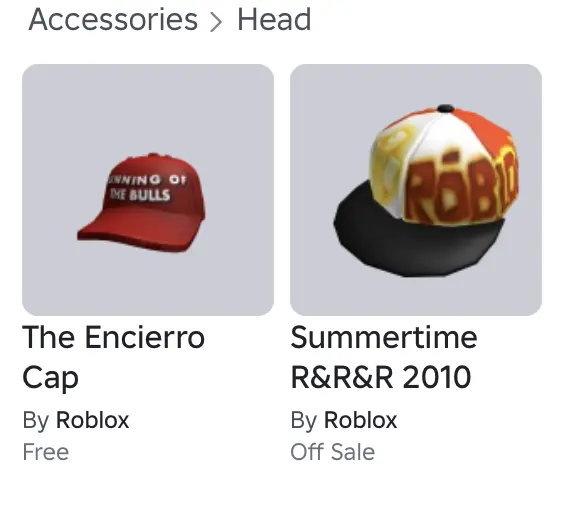Click the breadcrumb chevron after Accessories
Image resolution: width=570 pixels, height=508 pixels.
pos(216,23)
